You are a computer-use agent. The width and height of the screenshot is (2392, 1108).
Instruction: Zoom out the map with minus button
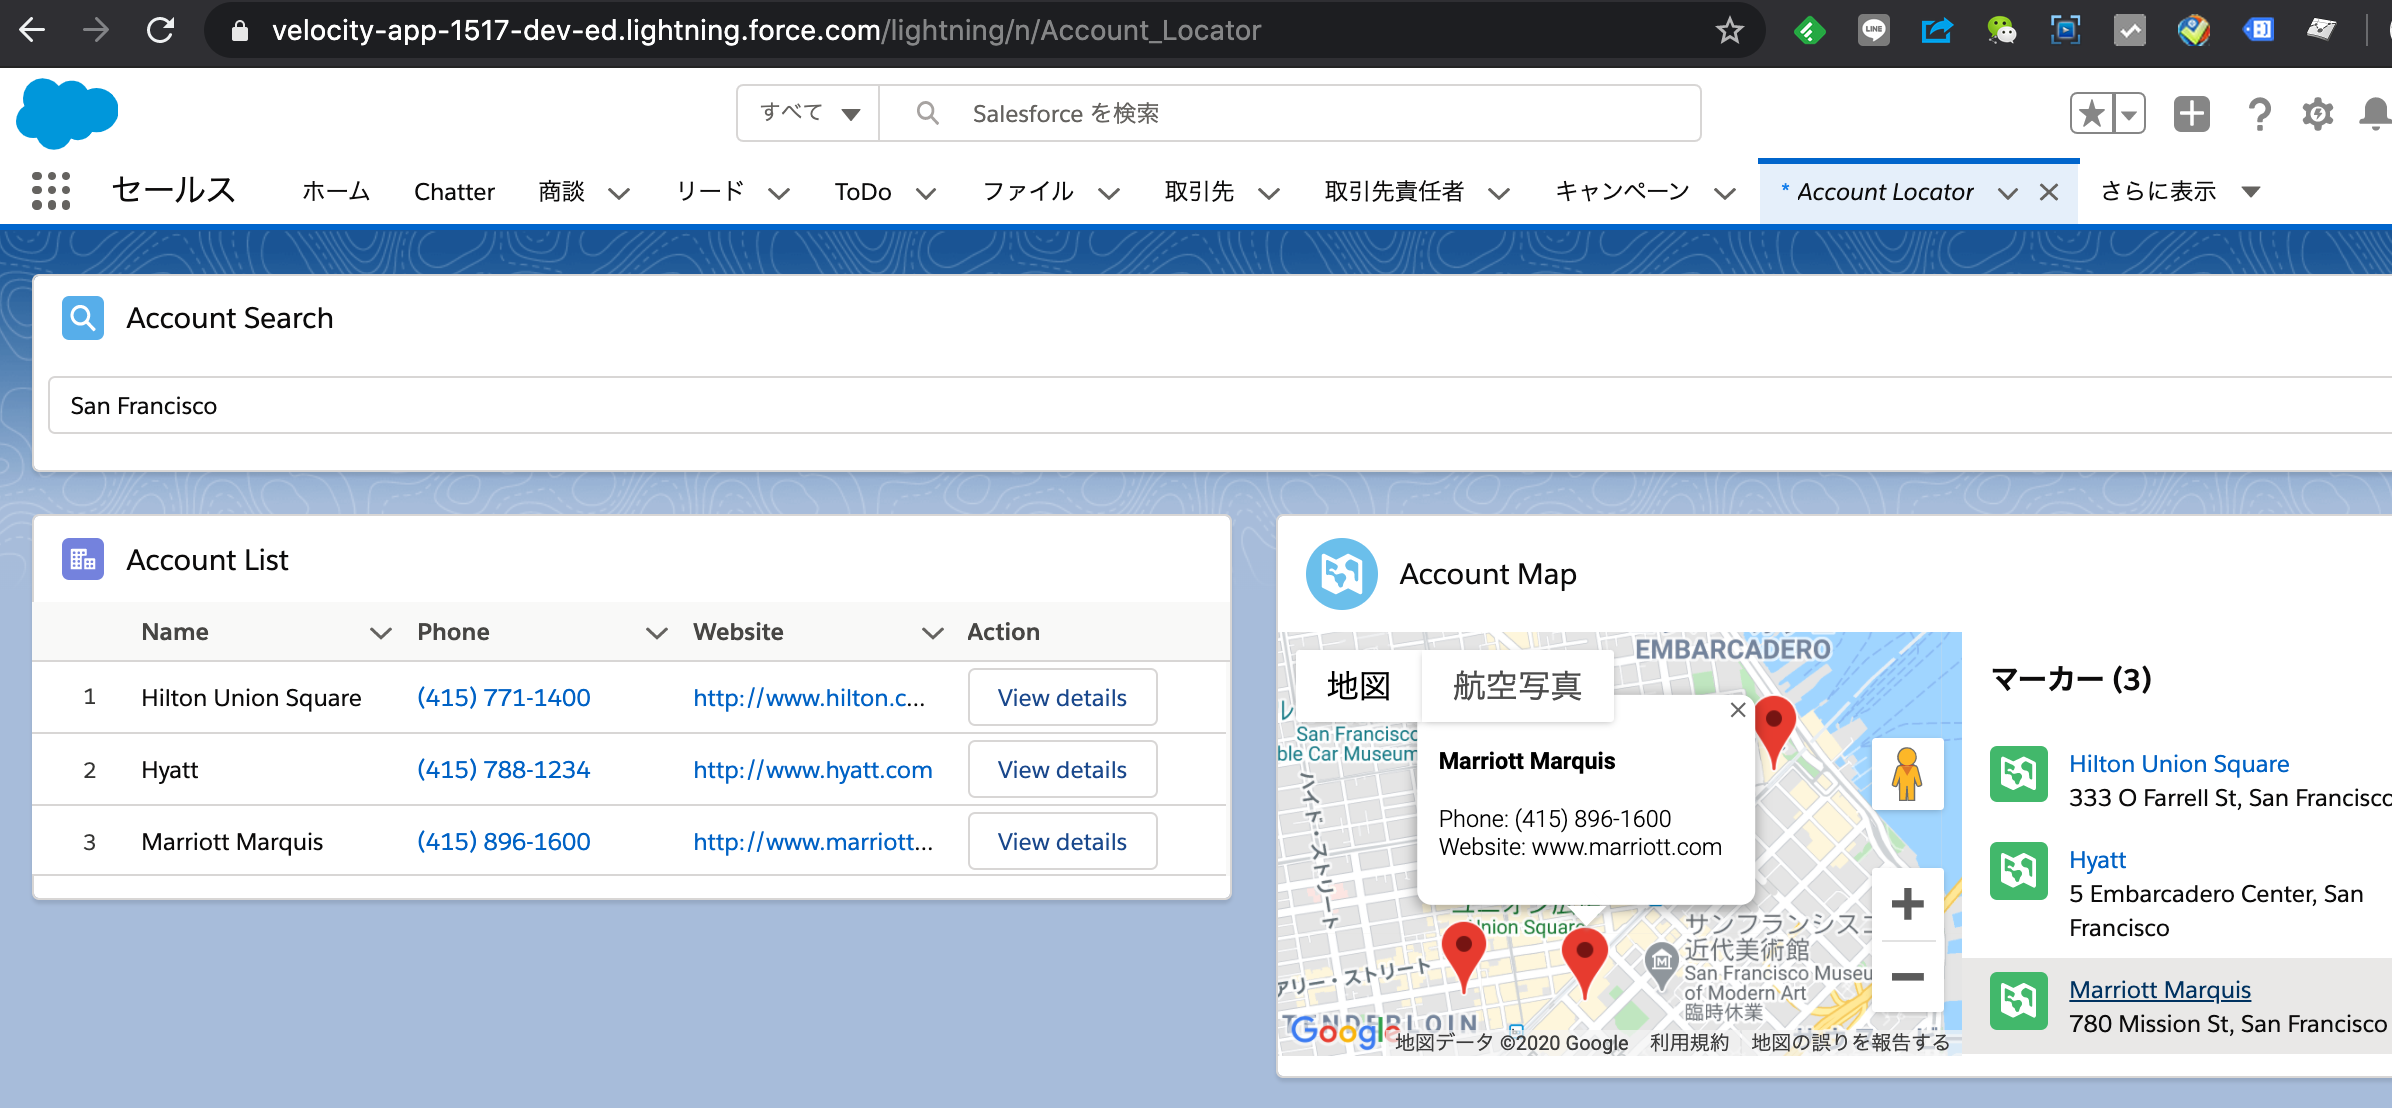(1907, 976)
